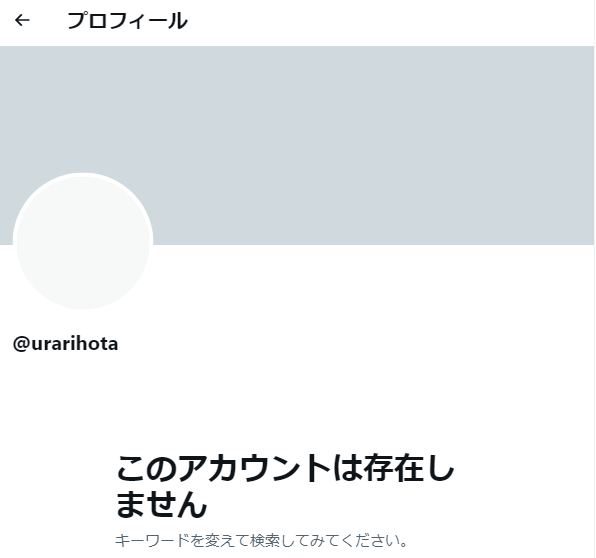Click the light gray banner above the handle

point(297,146)
